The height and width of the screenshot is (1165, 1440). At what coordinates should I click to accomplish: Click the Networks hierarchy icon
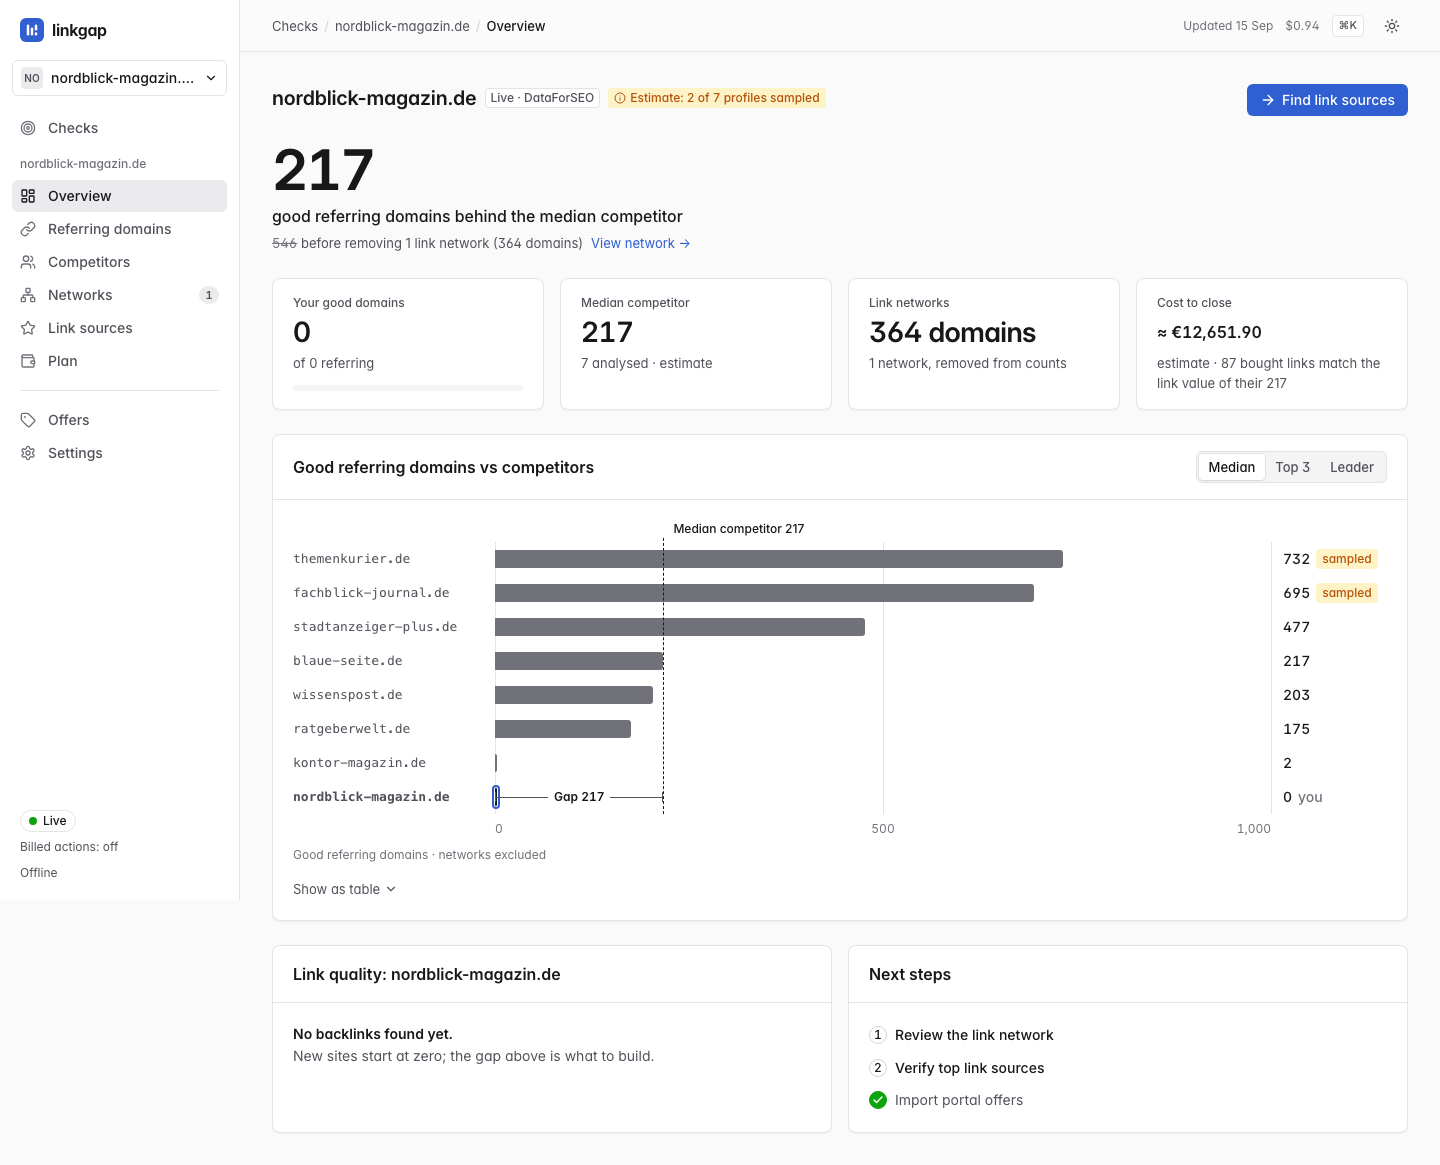pos(28,295)
